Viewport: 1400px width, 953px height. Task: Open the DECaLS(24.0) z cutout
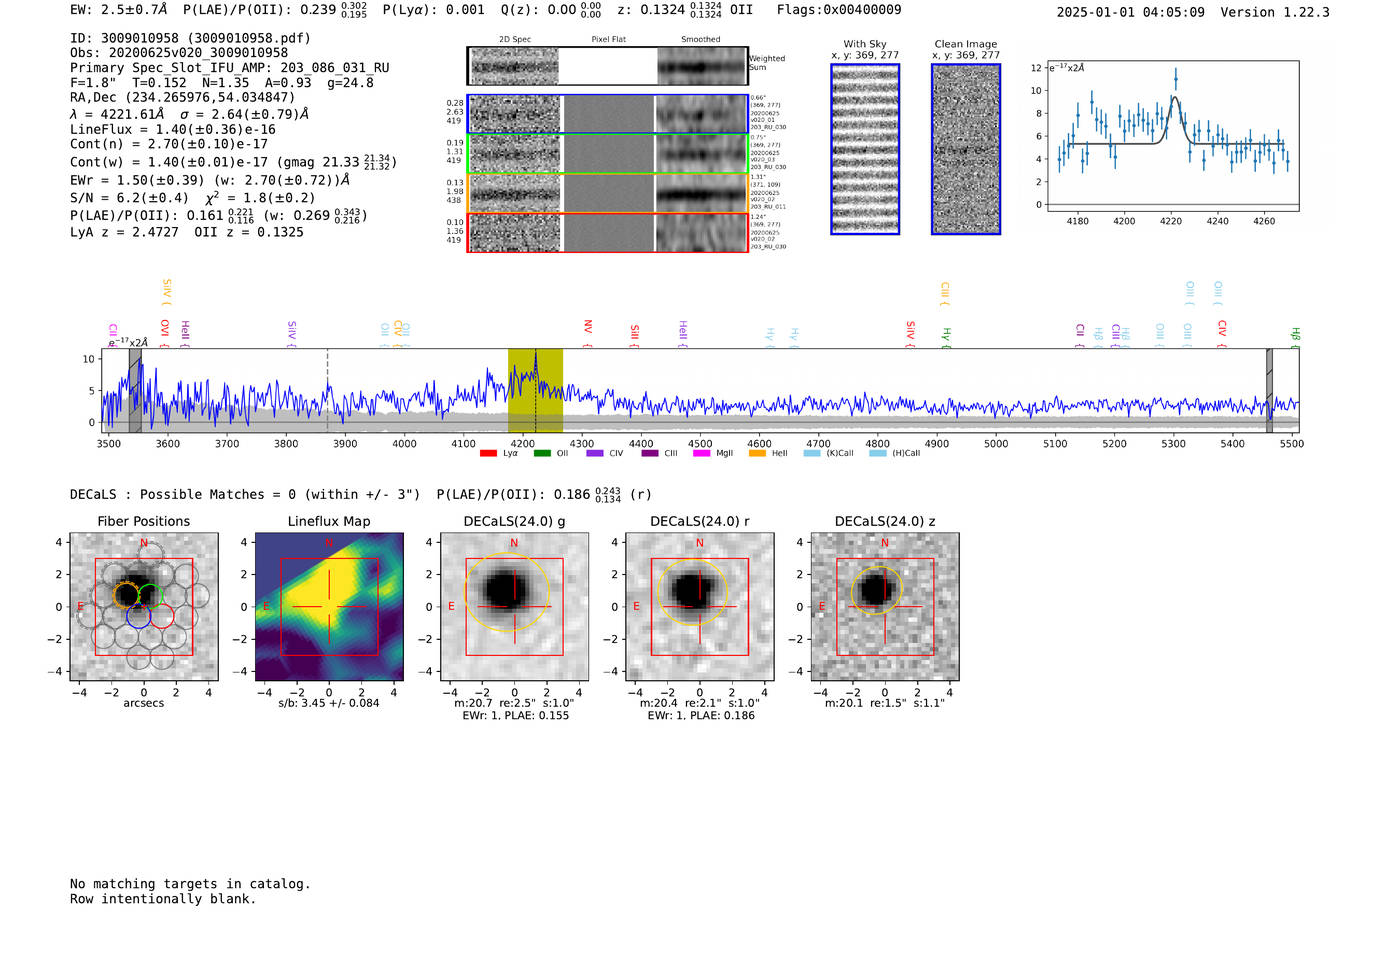point(885,607)
